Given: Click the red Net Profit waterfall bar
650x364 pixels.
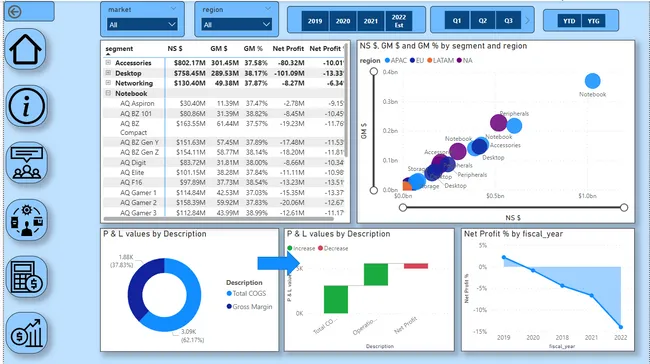Looking at the screenshot, I should click(416, 266).
